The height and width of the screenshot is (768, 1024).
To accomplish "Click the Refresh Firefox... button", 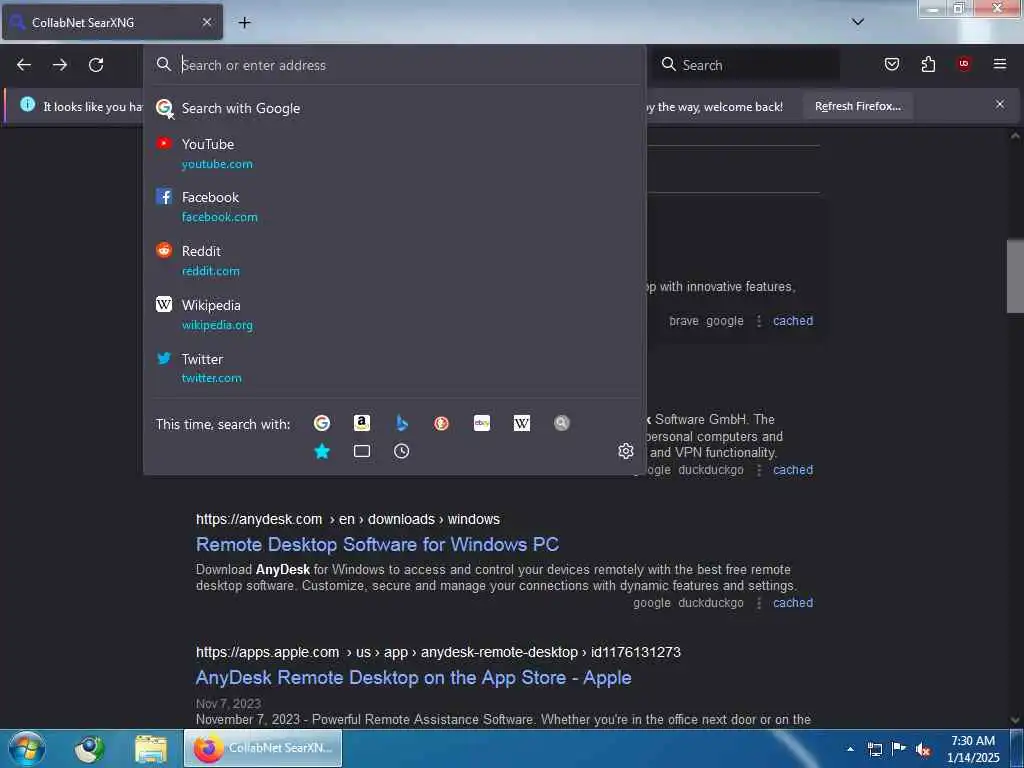I will click(x=857, y=106).
